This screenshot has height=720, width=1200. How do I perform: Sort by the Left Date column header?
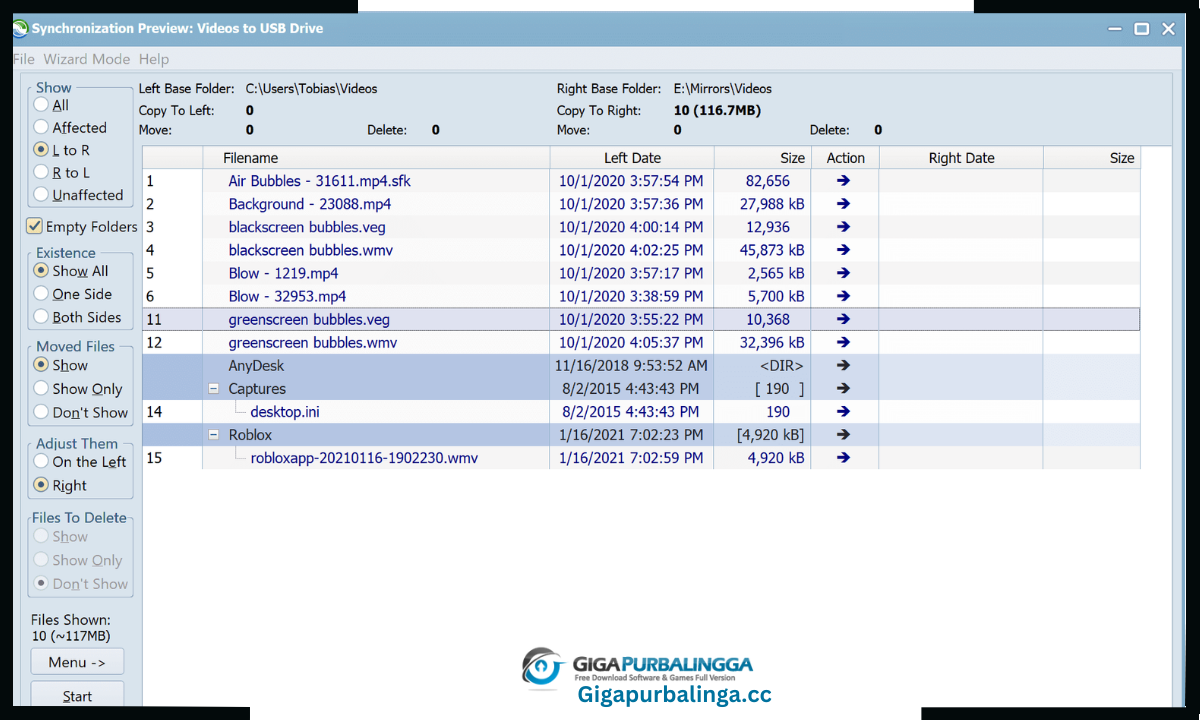[x=632, y=158]
